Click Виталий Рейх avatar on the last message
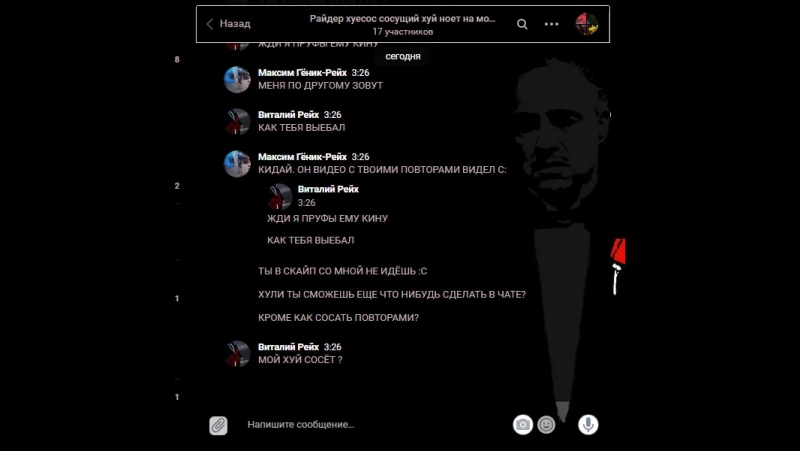The height and width of the screenshot is (451, 800). [237, 354]
